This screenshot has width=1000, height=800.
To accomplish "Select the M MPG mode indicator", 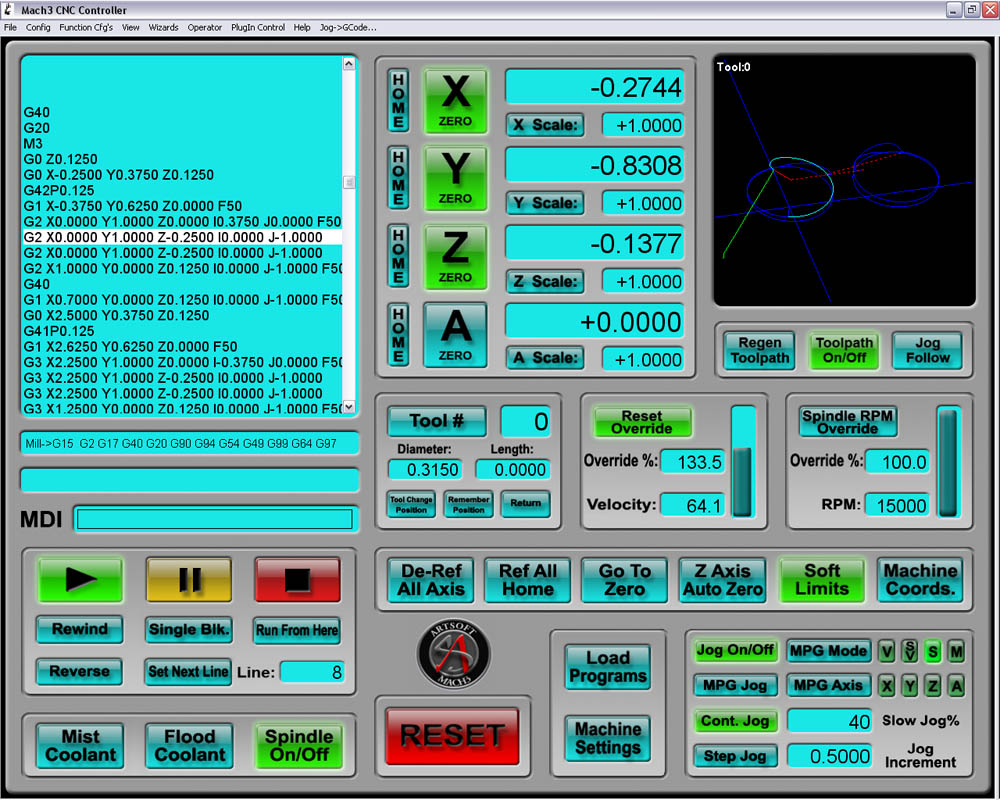I will (956, 651).
